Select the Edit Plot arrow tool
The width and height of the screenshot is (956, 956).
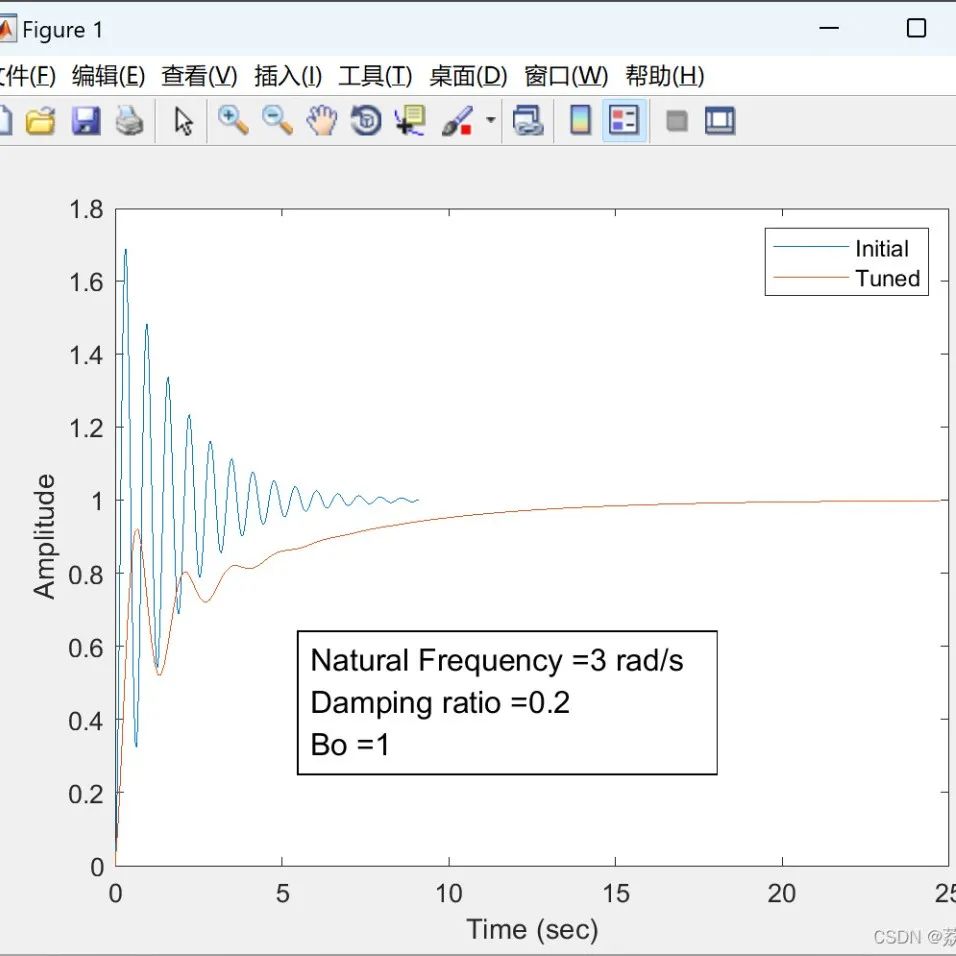[x=184, y=121]
